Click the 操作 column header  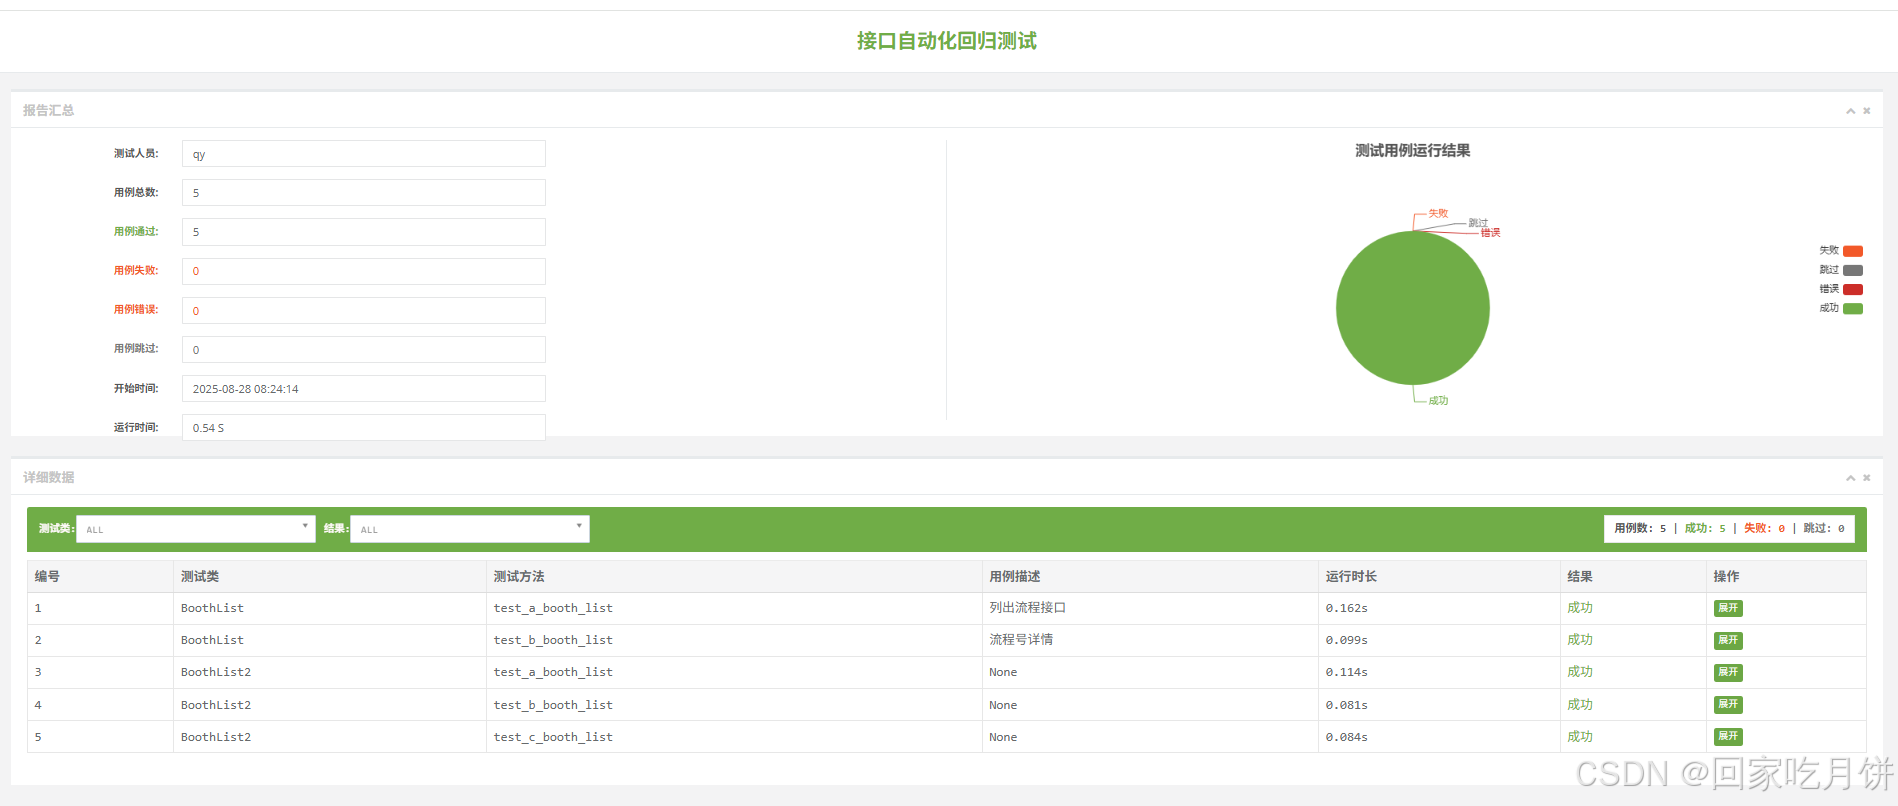1786,577
